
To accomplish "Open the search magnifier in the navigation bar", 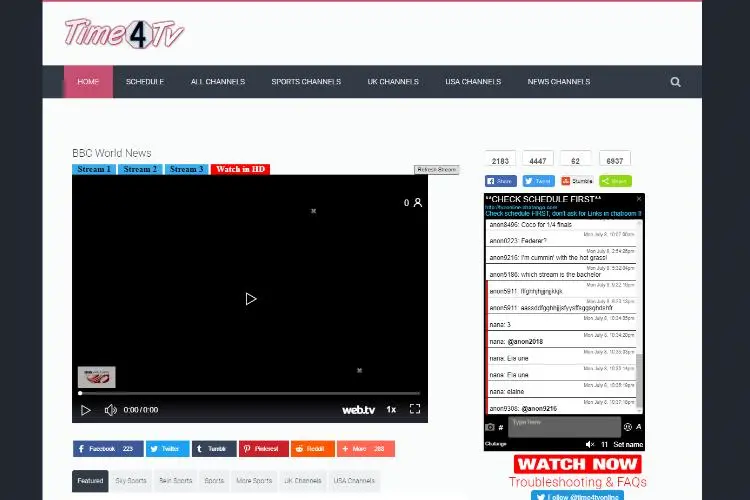I will pos(675,82).
